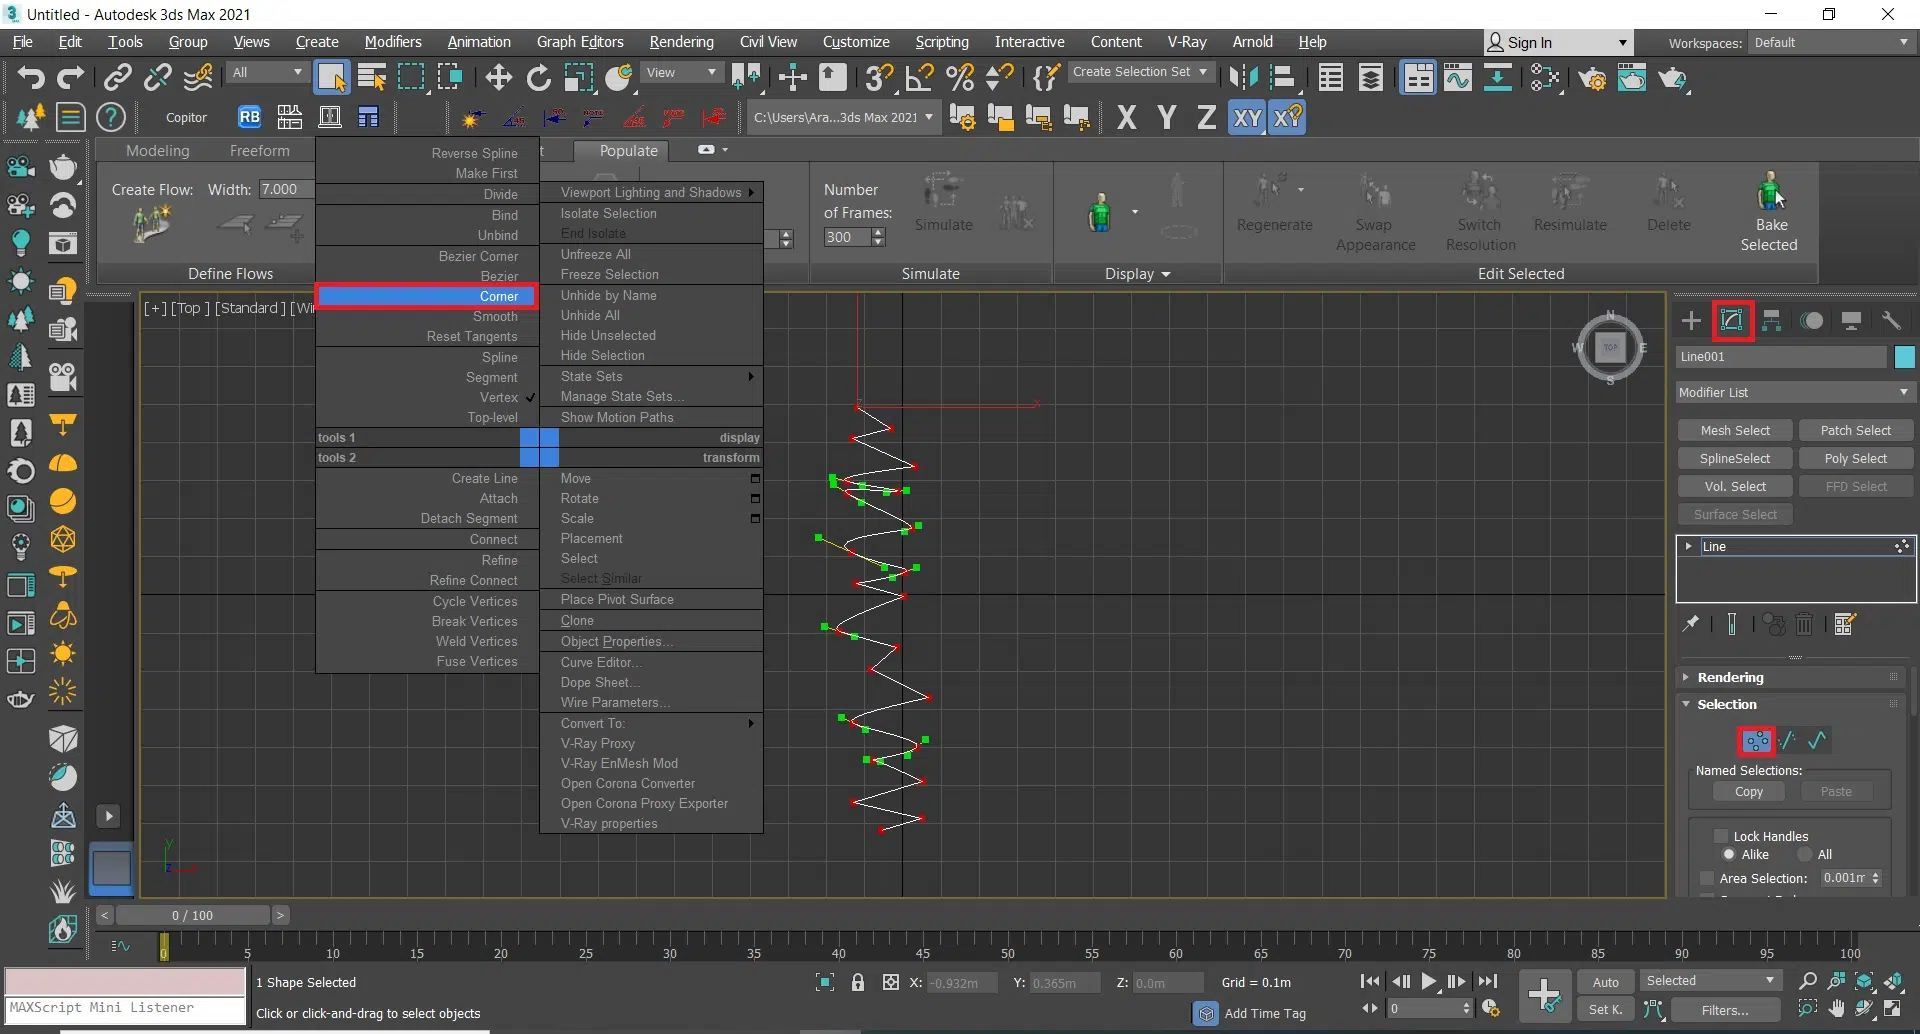
Task: Click Play Animation button
Action: 1429,982
